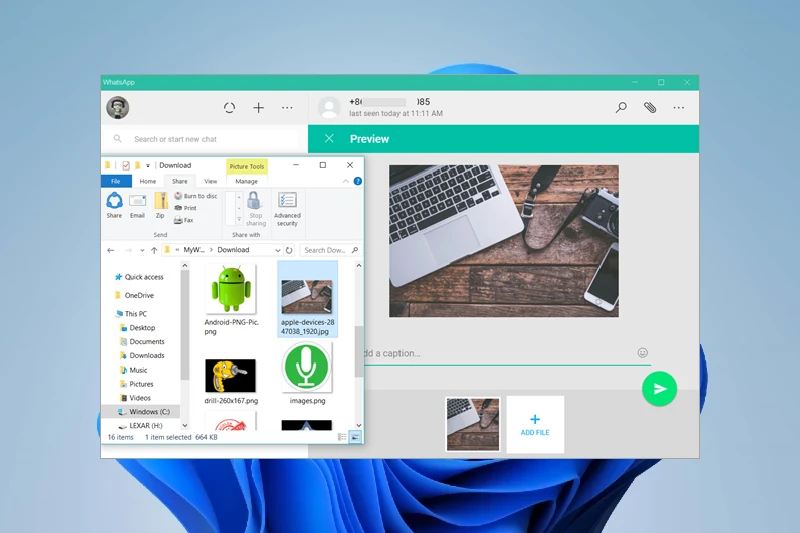Screen dimensions: 800x533
Task: Click Download in the address path
Action: point(233,250)
